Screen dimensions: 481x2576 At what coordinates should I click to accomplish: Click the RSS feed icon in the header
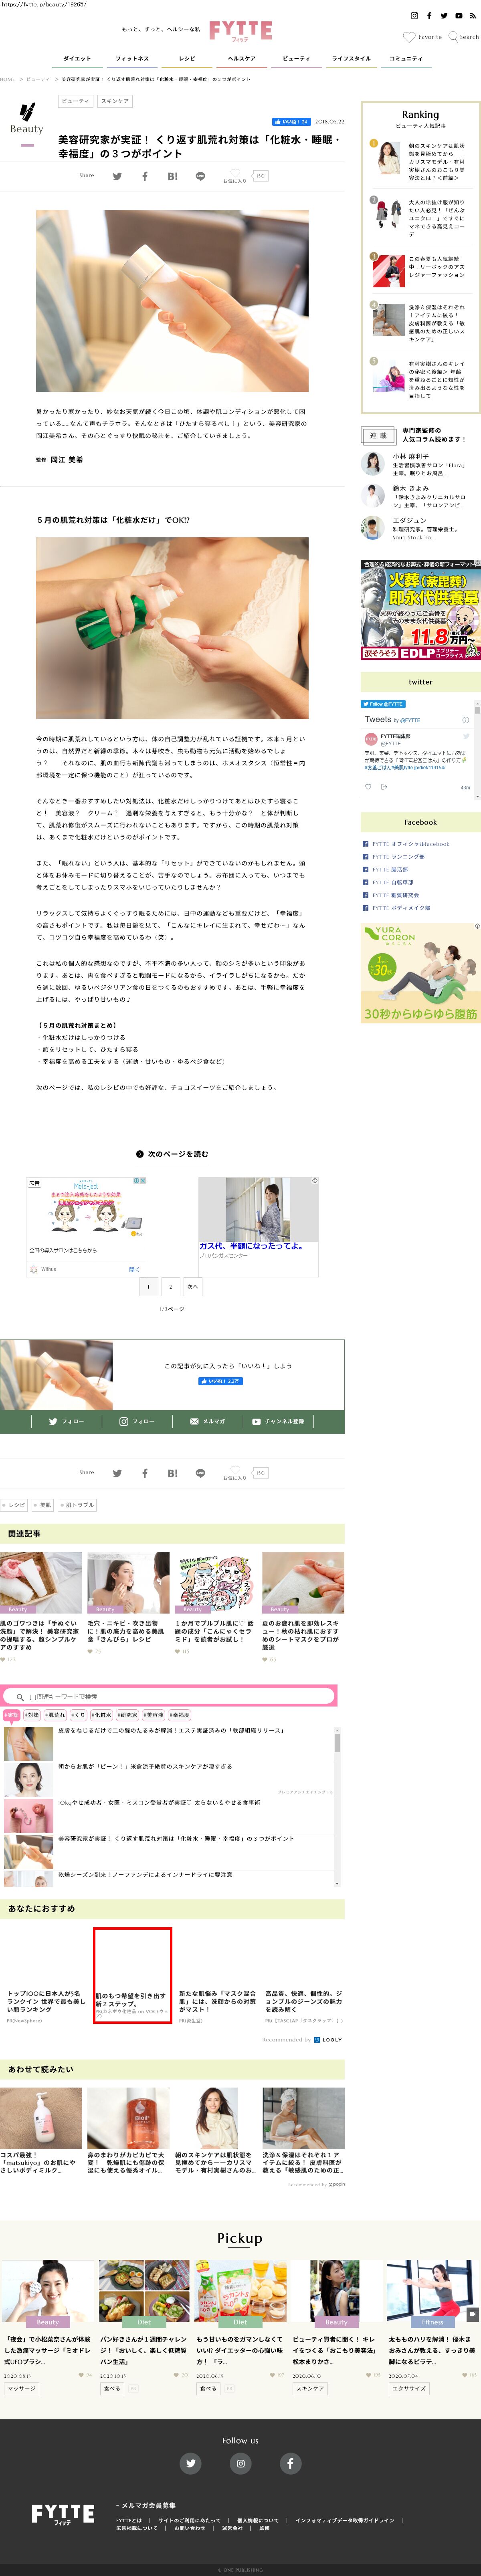click(473, 16)
